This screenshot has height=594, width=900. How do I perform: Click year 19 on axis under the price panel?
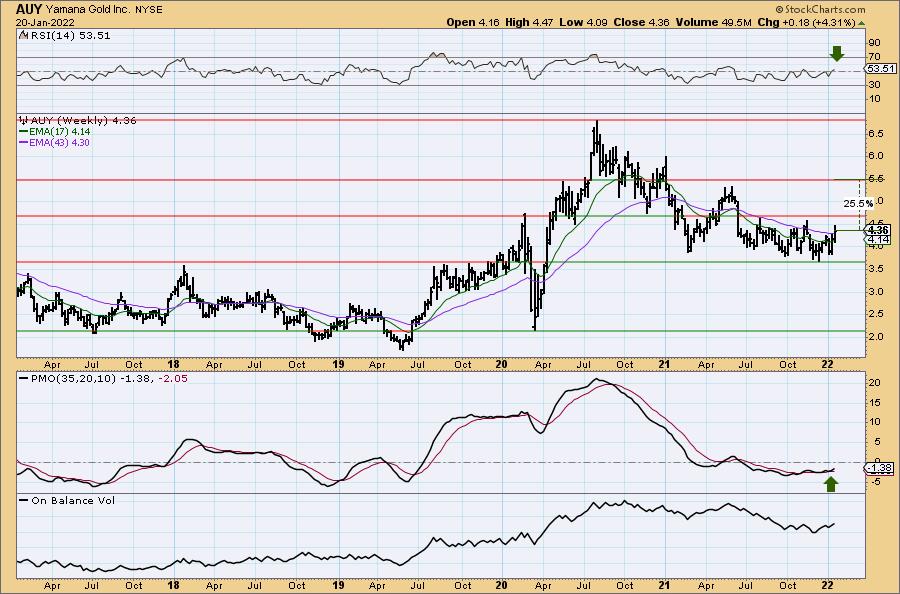[338, 364]
